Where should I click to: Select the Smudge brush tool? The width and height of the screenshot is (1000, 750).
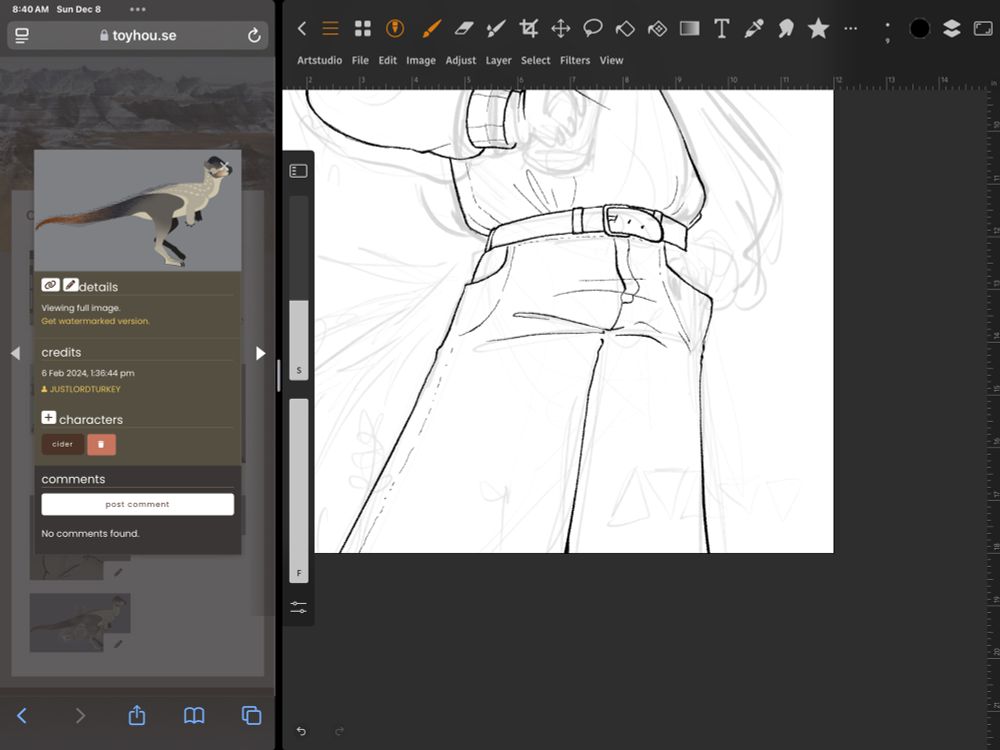pyautogui.click(x=496, y=29)
